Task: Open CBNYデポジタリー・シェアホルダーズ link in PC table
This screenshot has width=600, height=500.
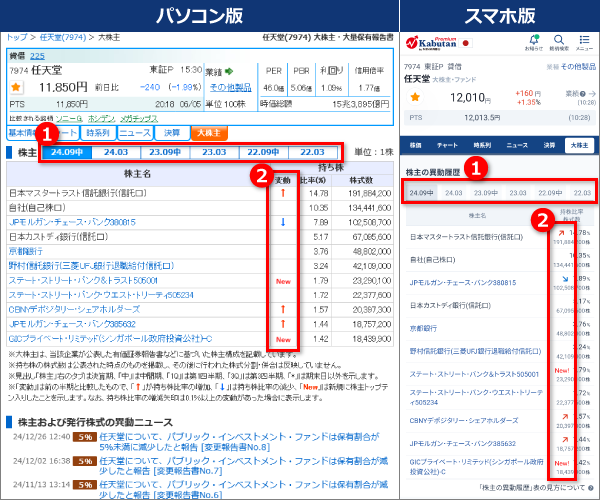Action: [74, 309]
